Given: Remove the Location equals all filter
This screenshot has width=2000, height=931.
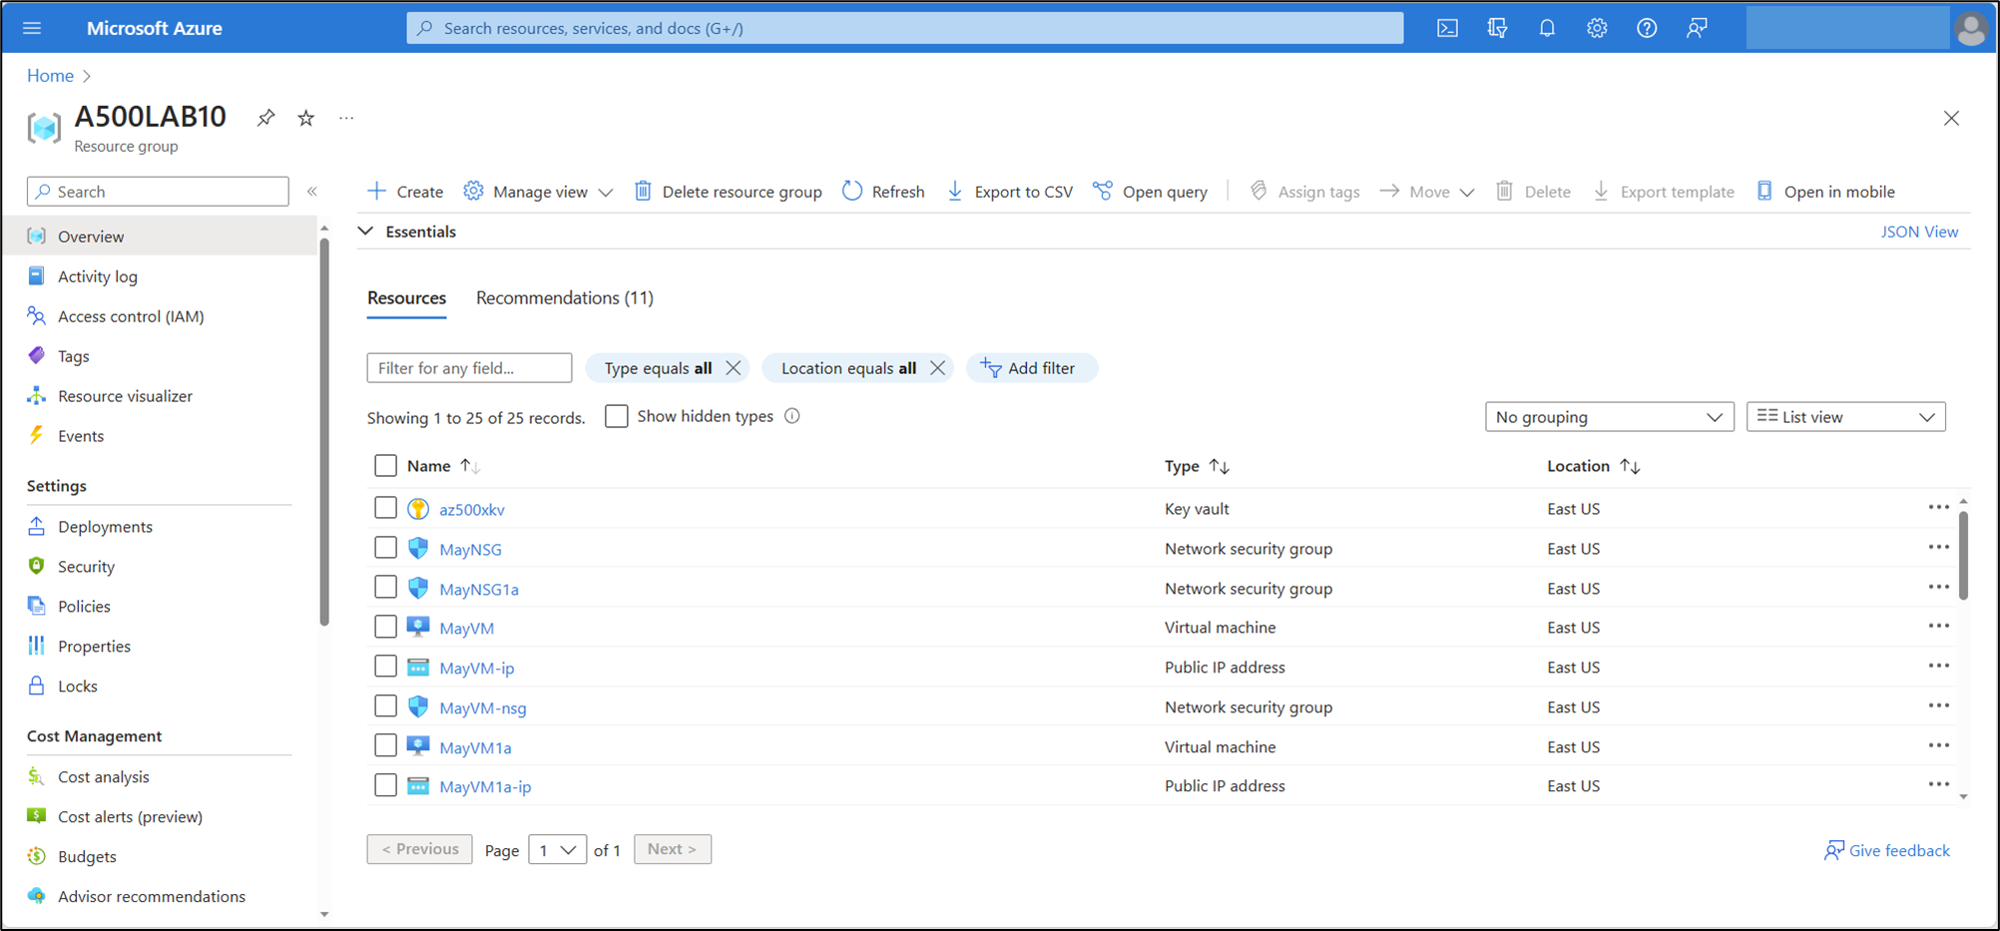Looking at the screenshot, I should (937, 368).
